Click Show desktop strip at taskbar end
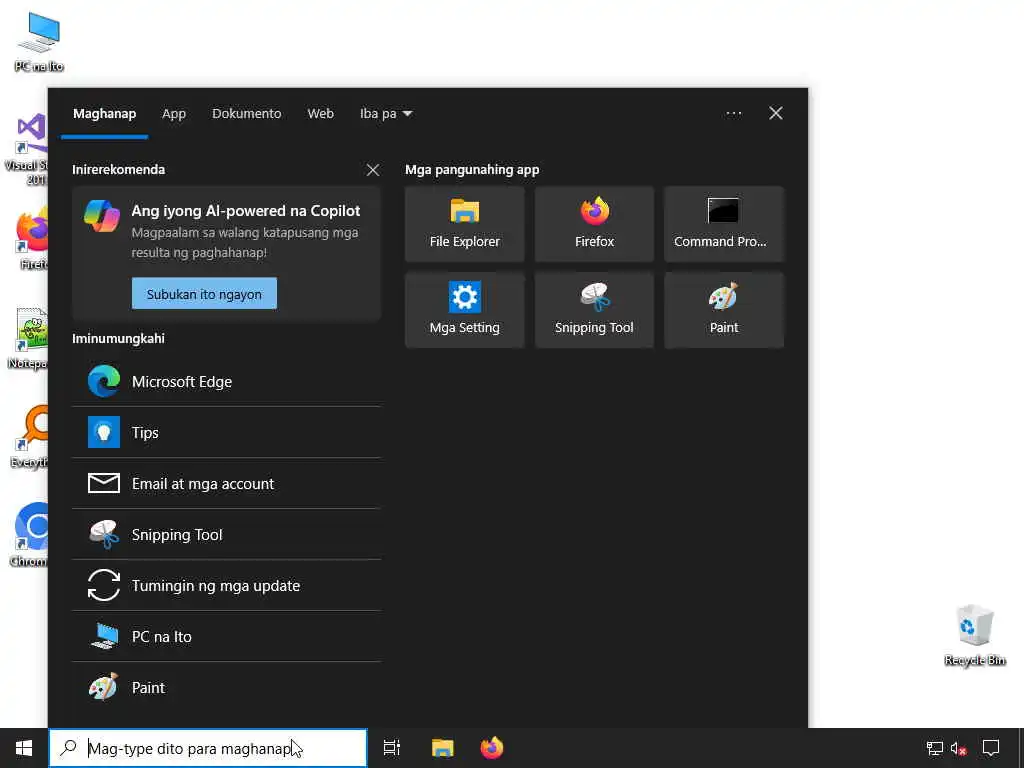The height and width of the screenshot is (768, 1024). [1020, 748]
